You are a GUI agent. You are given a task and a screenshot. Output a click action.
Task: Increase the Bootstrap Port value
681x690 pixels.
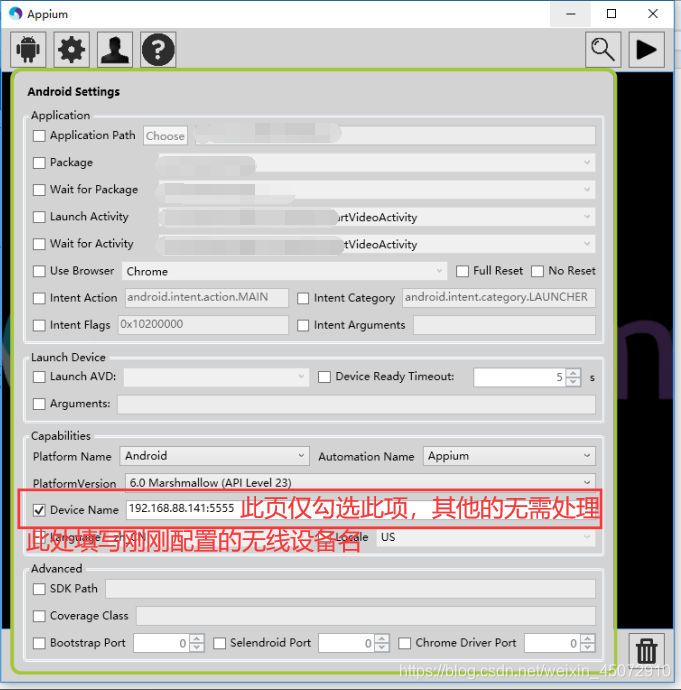point(197,639)
